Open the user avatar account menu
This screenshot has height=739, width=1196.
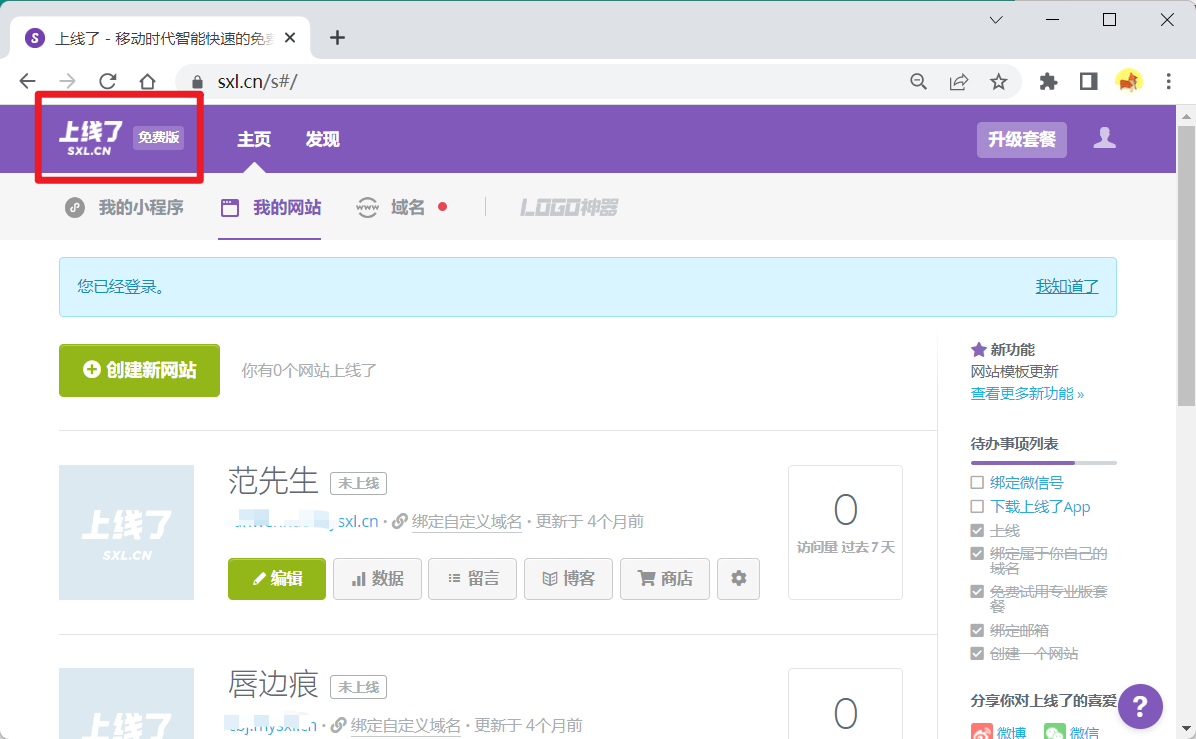click(1104, 139)
